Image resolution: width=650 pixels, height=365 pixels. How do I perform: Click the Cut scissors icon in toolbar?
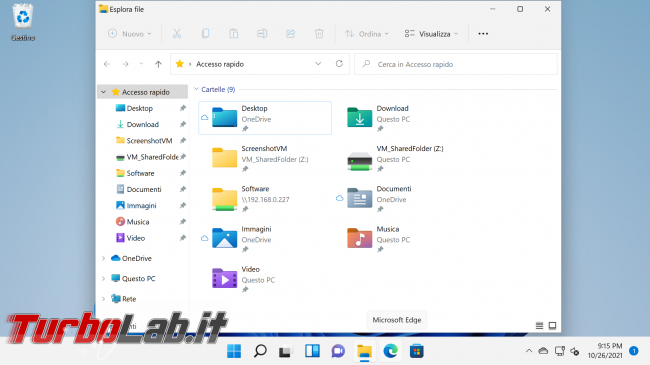177,34
